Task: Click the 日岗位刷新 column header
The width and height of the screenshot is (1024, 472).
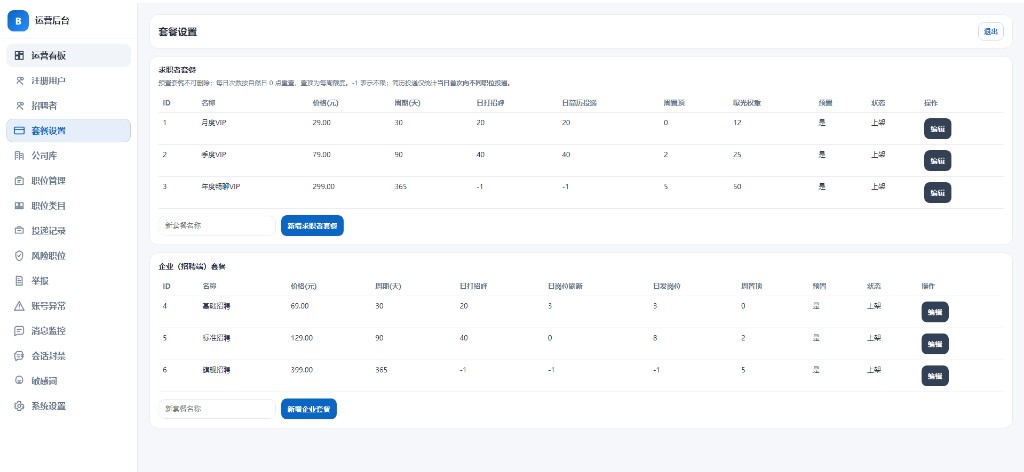Action: (564, 287)
